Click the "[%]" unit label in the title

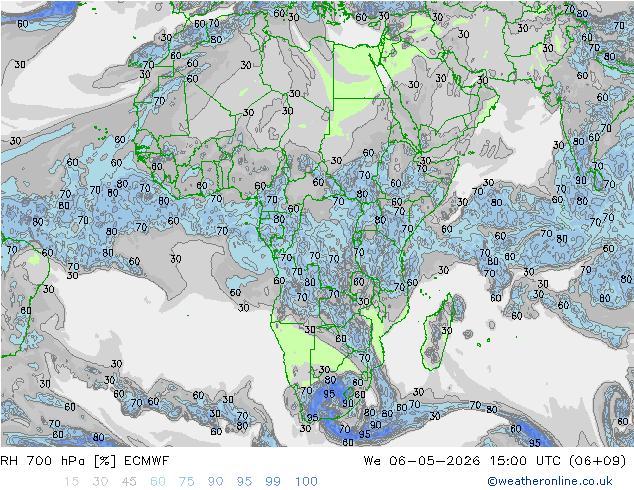click(105, 461)
